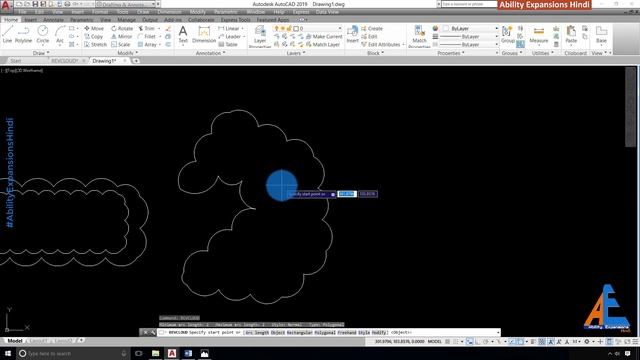
Task: Expand the Layers panel
Action: (296, 53)
